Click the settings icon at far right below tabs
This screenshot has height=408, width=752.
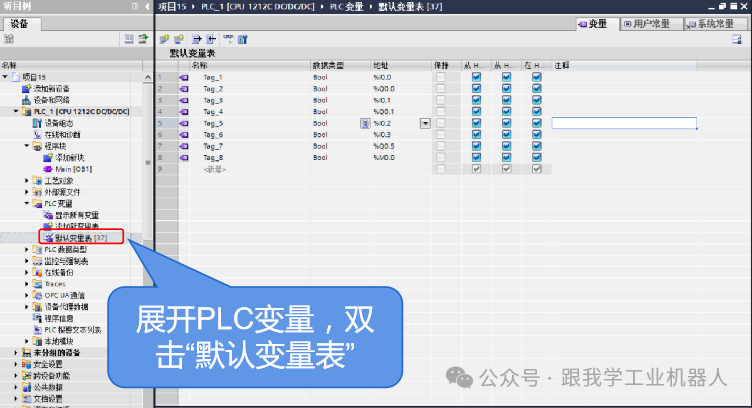tap(738, 39)
